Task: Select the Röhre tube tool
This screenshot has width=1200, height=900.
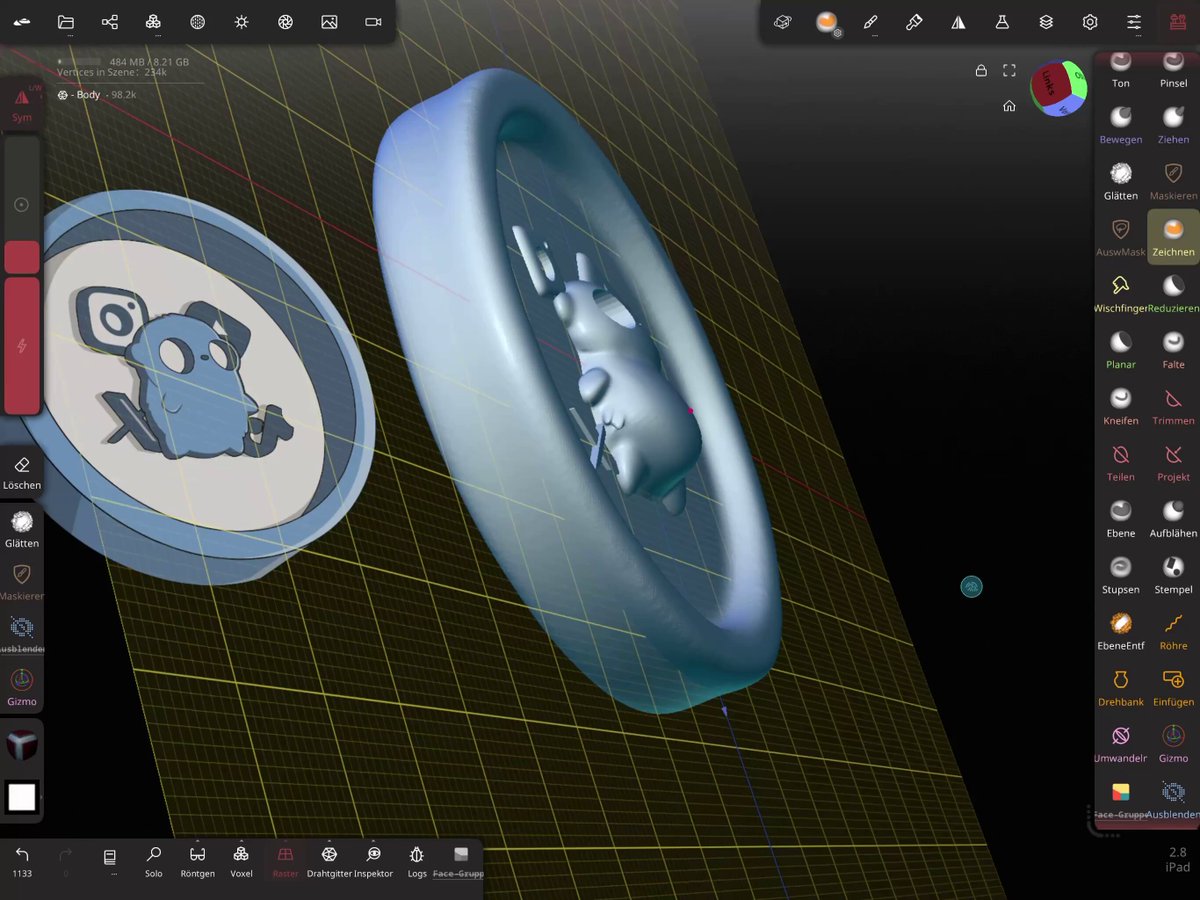Action: click(x=1173, y=631)
